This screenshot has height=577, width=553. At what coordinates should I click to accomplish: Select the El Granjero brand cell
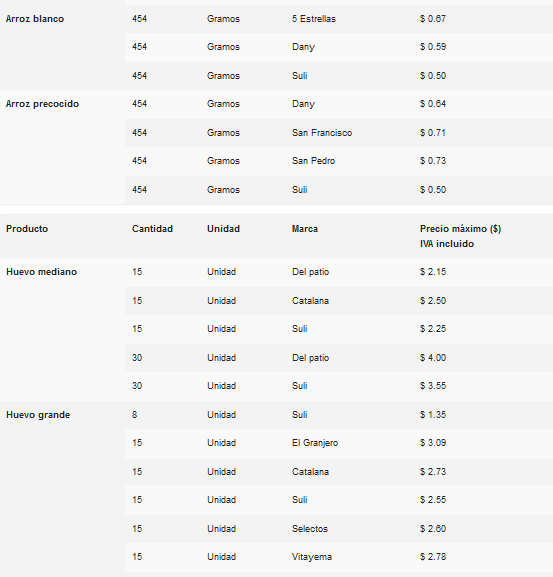point(315,443)
